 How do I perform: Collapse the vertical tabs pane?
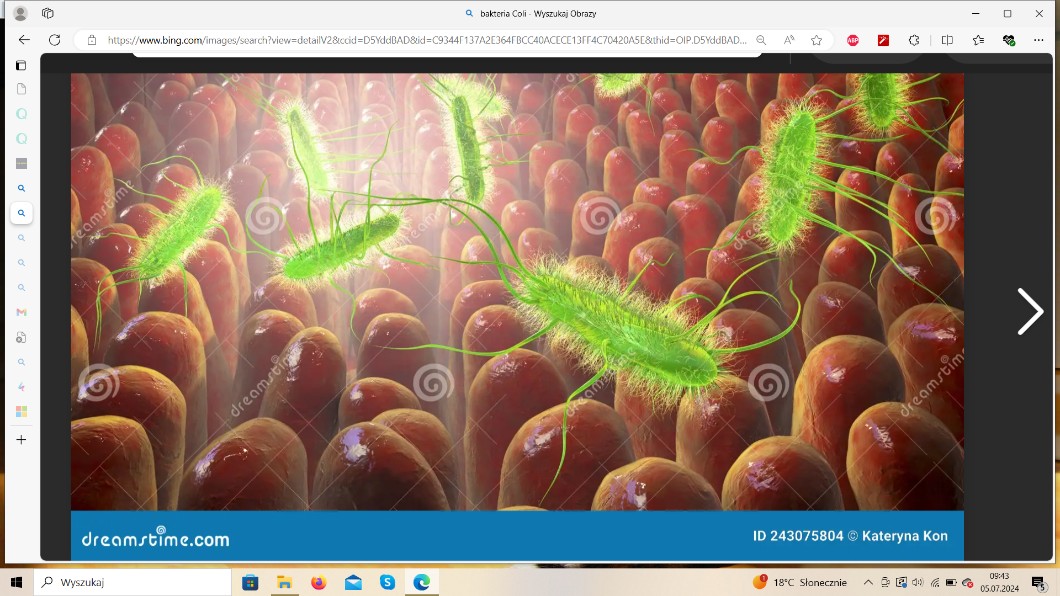pos(21,65)
